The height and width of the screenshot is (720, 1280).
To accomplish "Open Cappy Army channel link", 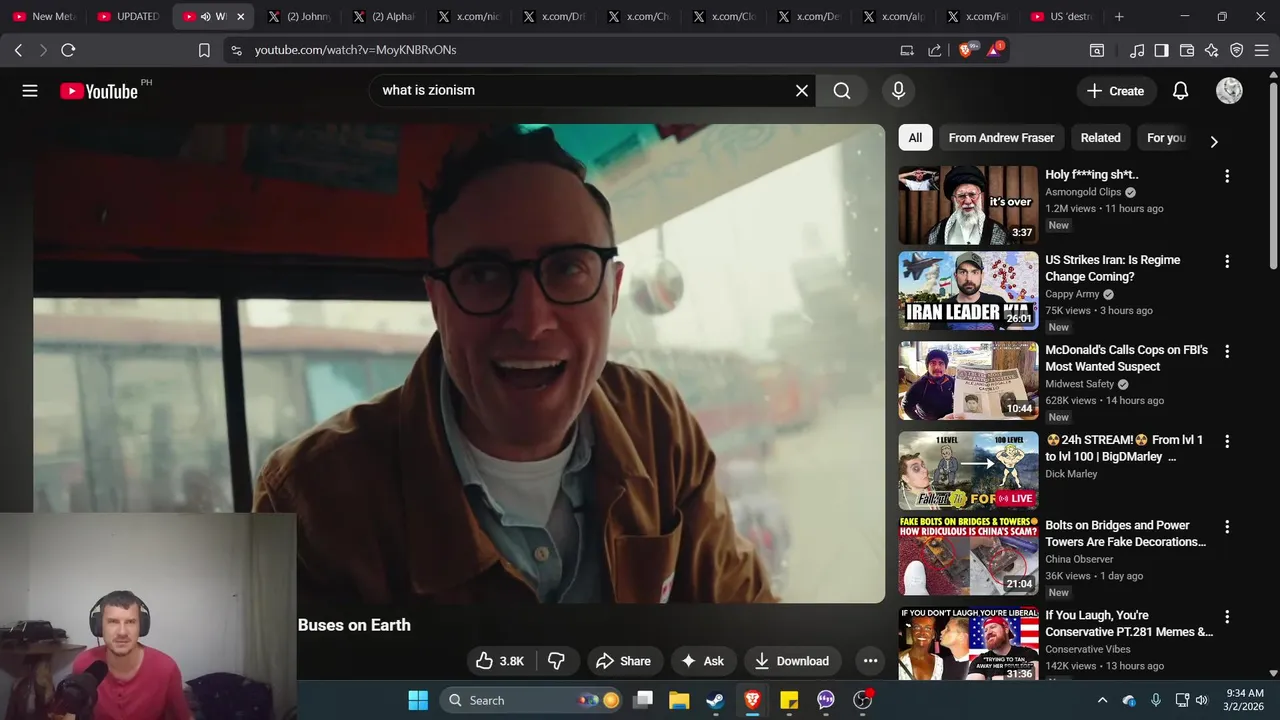I will click(1072, 294).
